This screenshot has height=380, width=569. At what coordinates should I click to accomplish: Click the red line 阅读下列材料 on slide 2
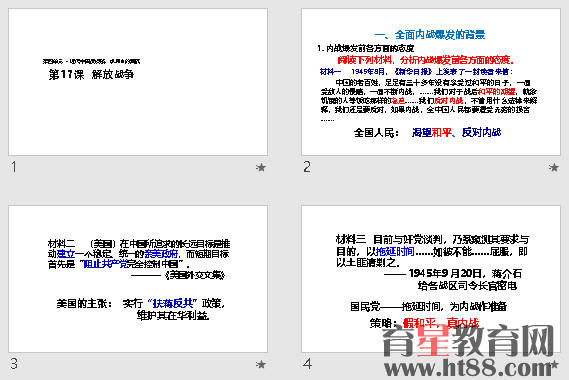pos(426,60)
